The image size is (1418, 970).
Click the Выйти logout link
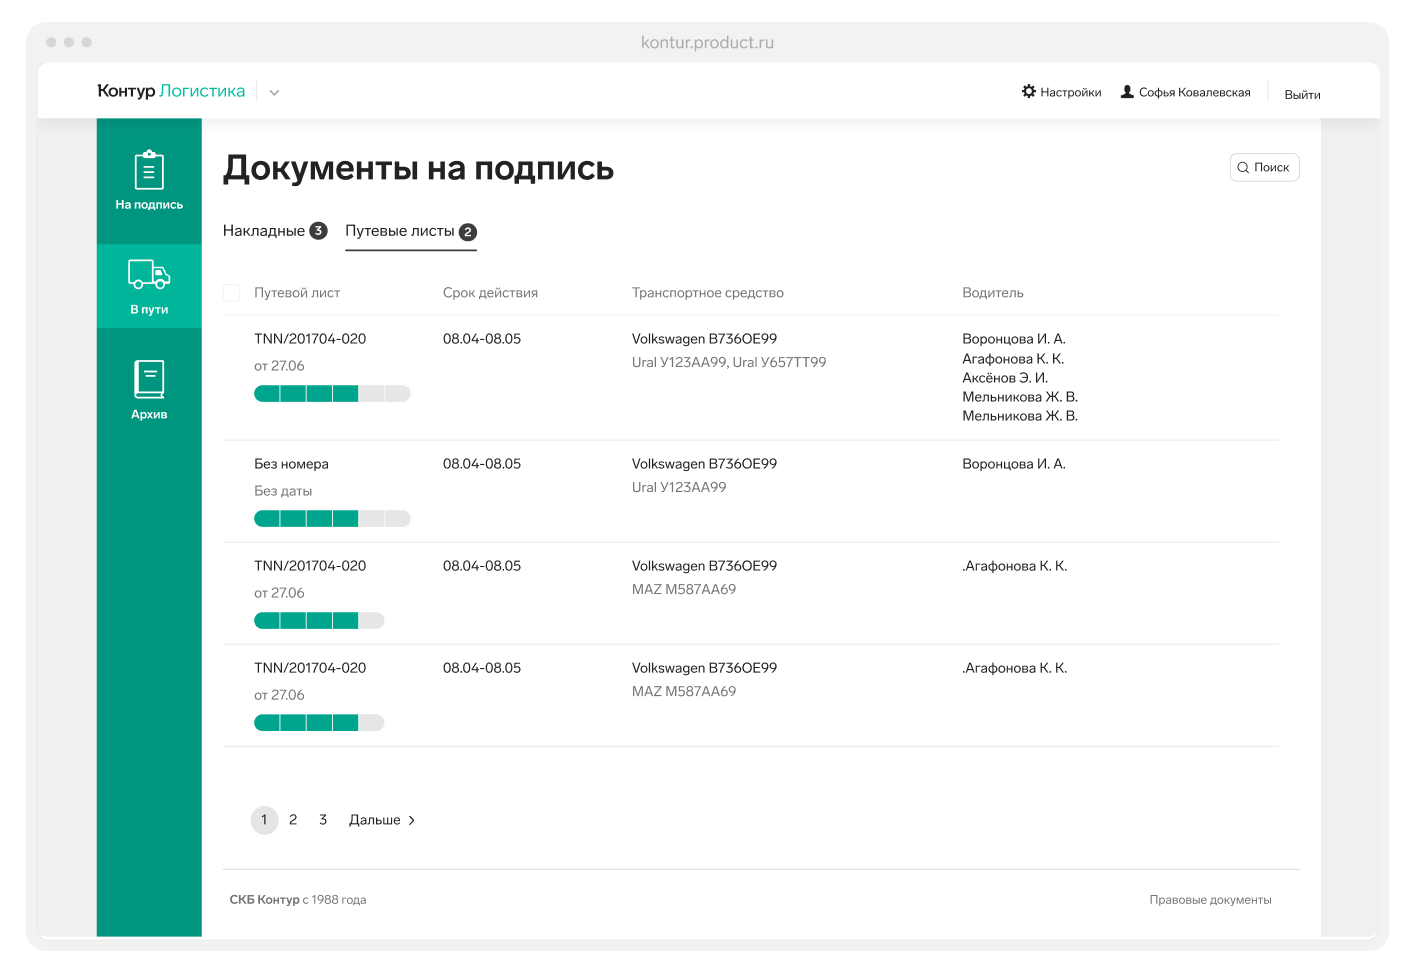coord(1302,94)
